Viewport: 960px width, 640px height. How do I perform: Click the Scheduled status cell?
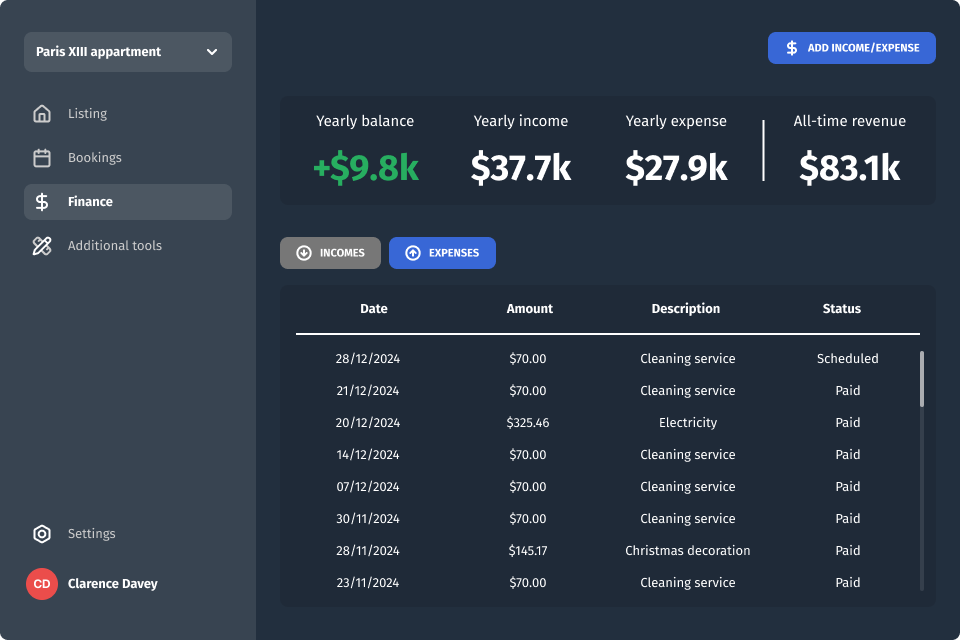(847, 359)
